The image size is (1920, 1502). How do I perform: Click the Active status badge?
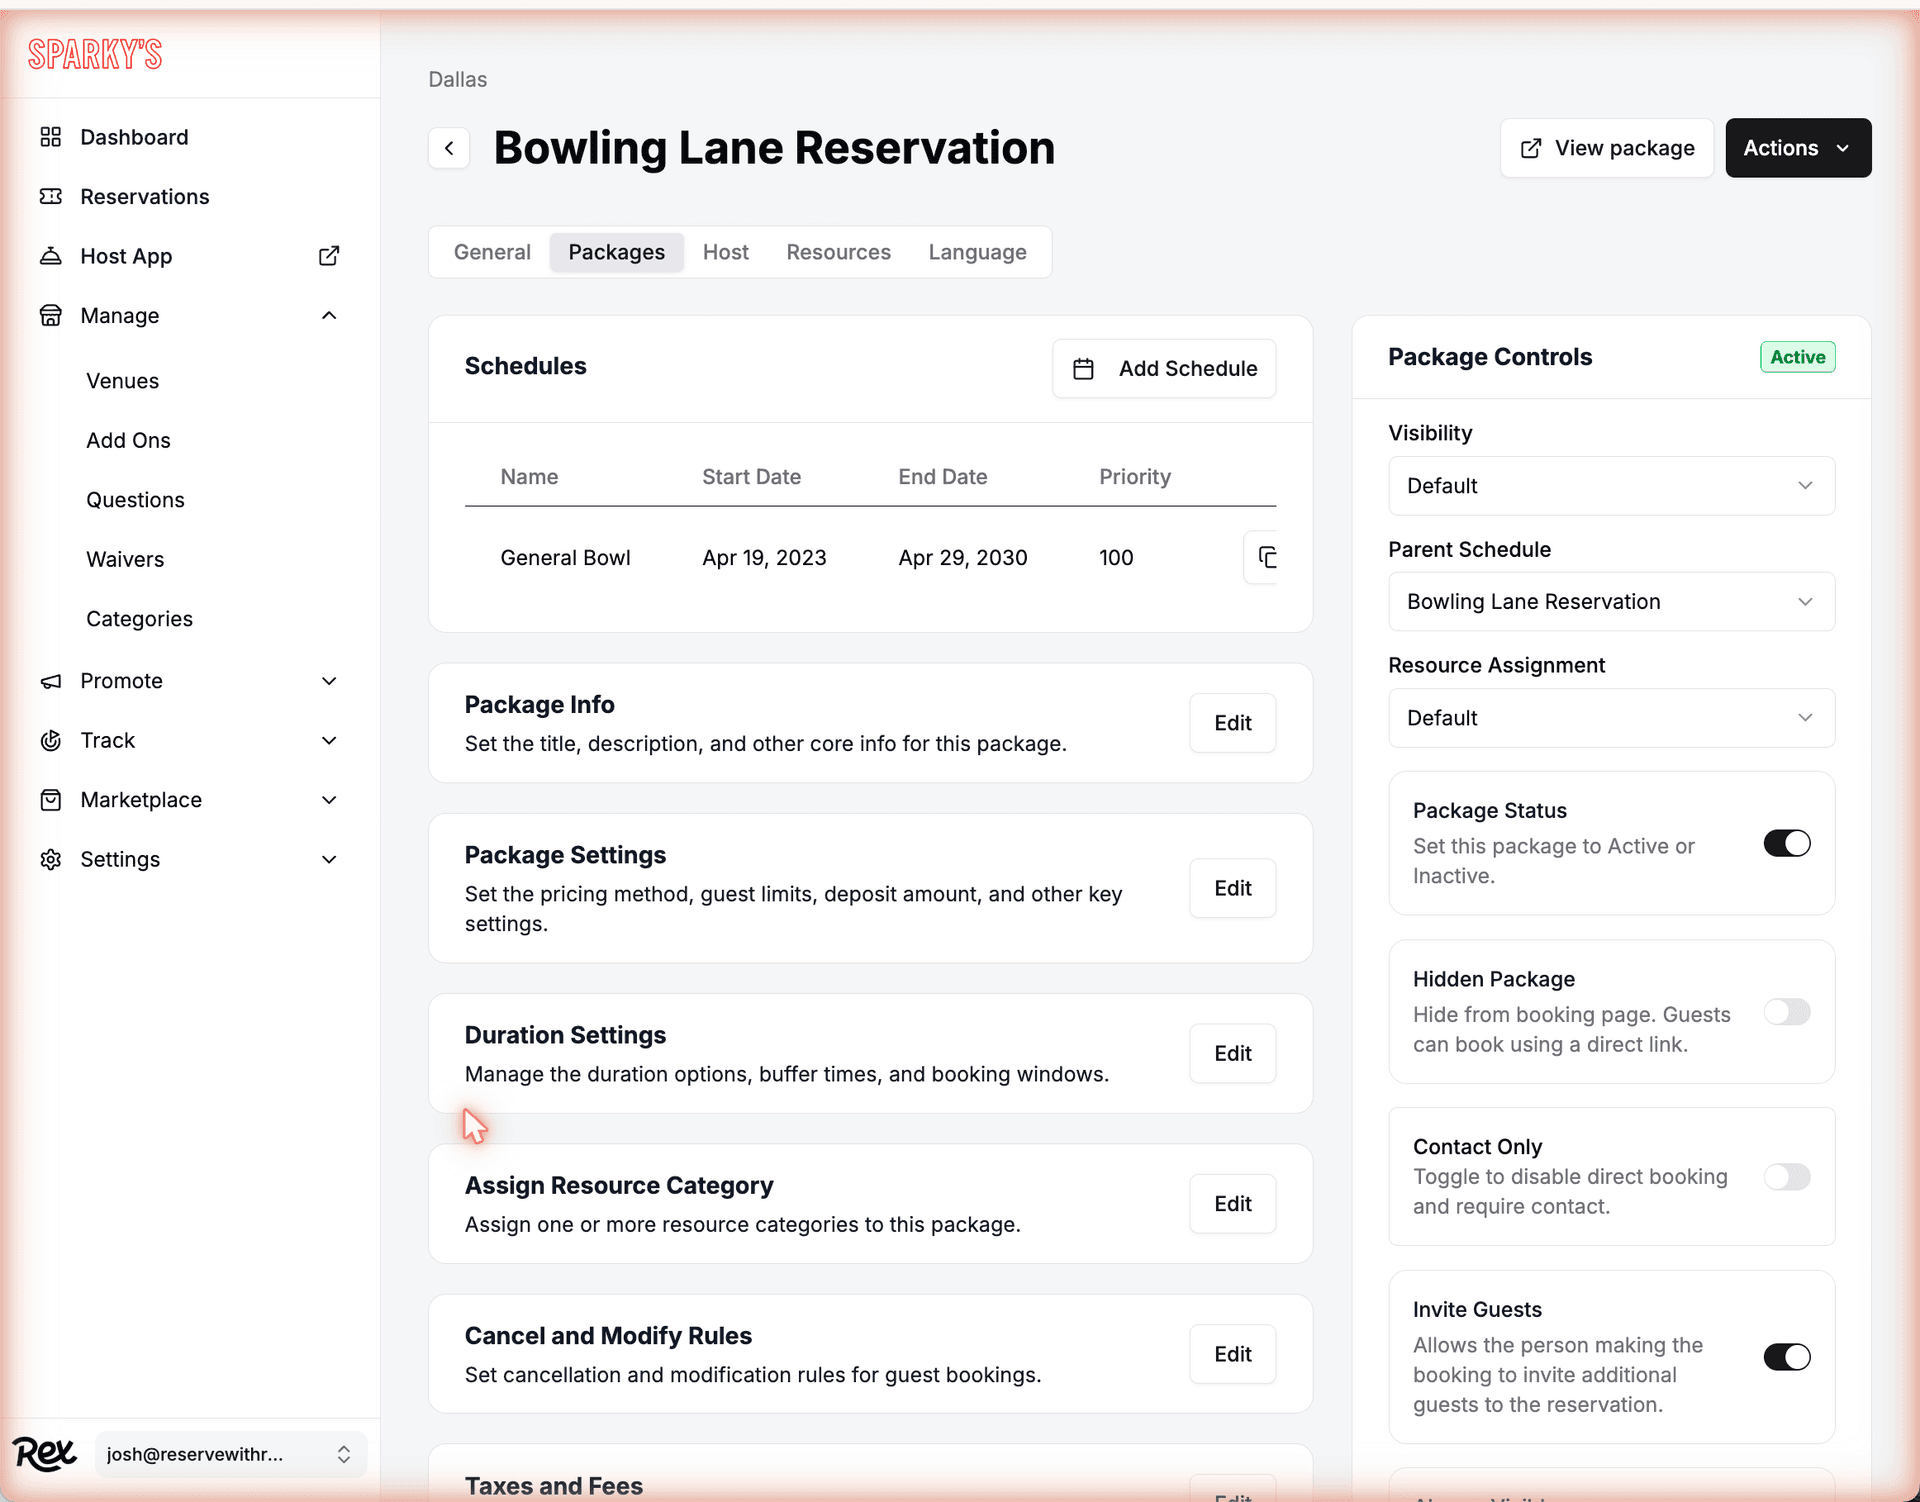click(x=1797, y=357)
